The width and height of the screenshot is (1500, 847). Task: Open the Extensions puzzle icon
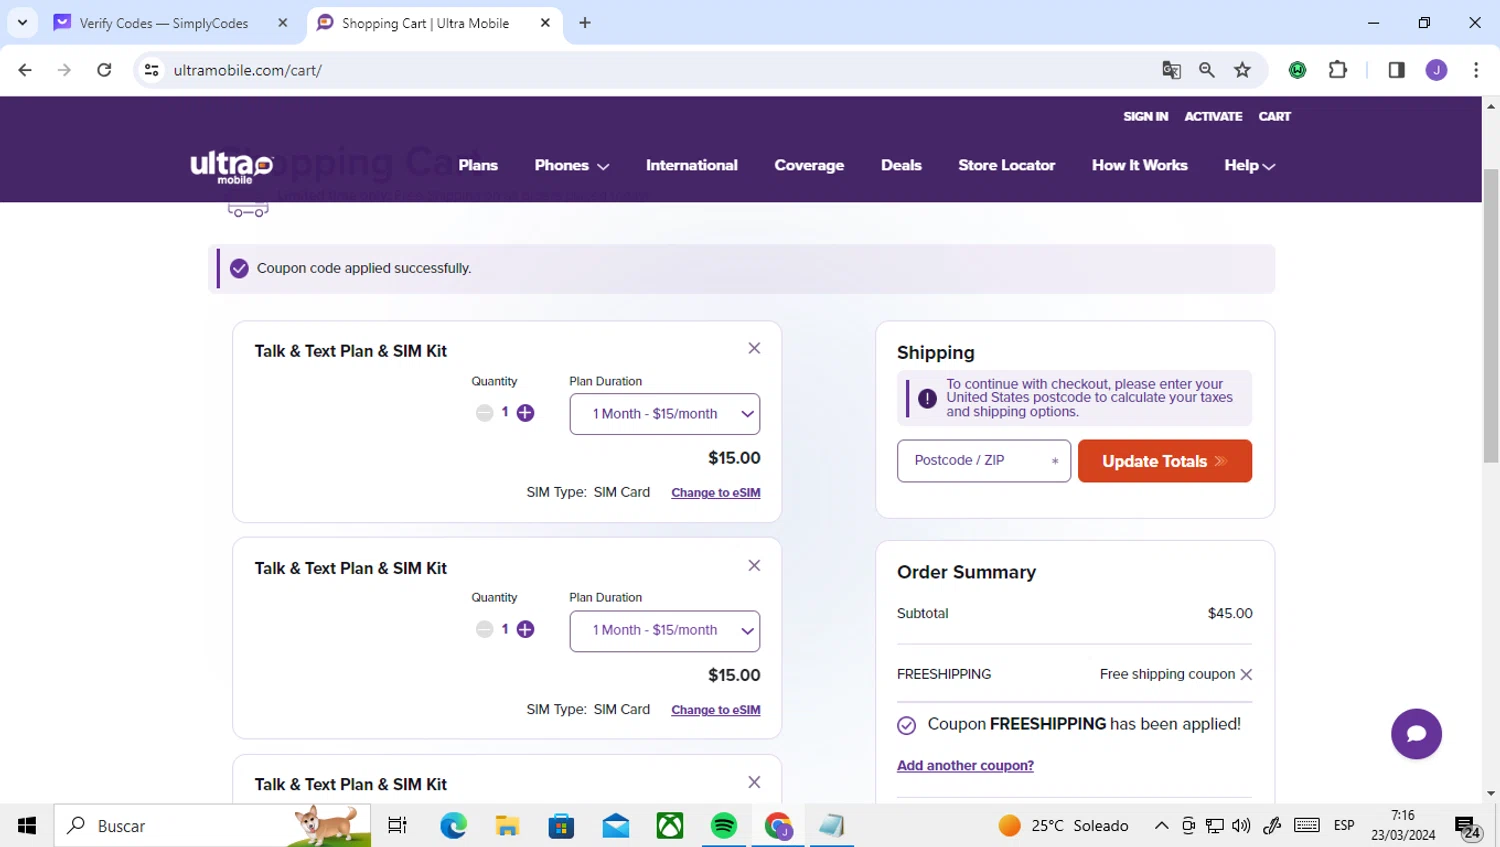(x=1337, y=70)
